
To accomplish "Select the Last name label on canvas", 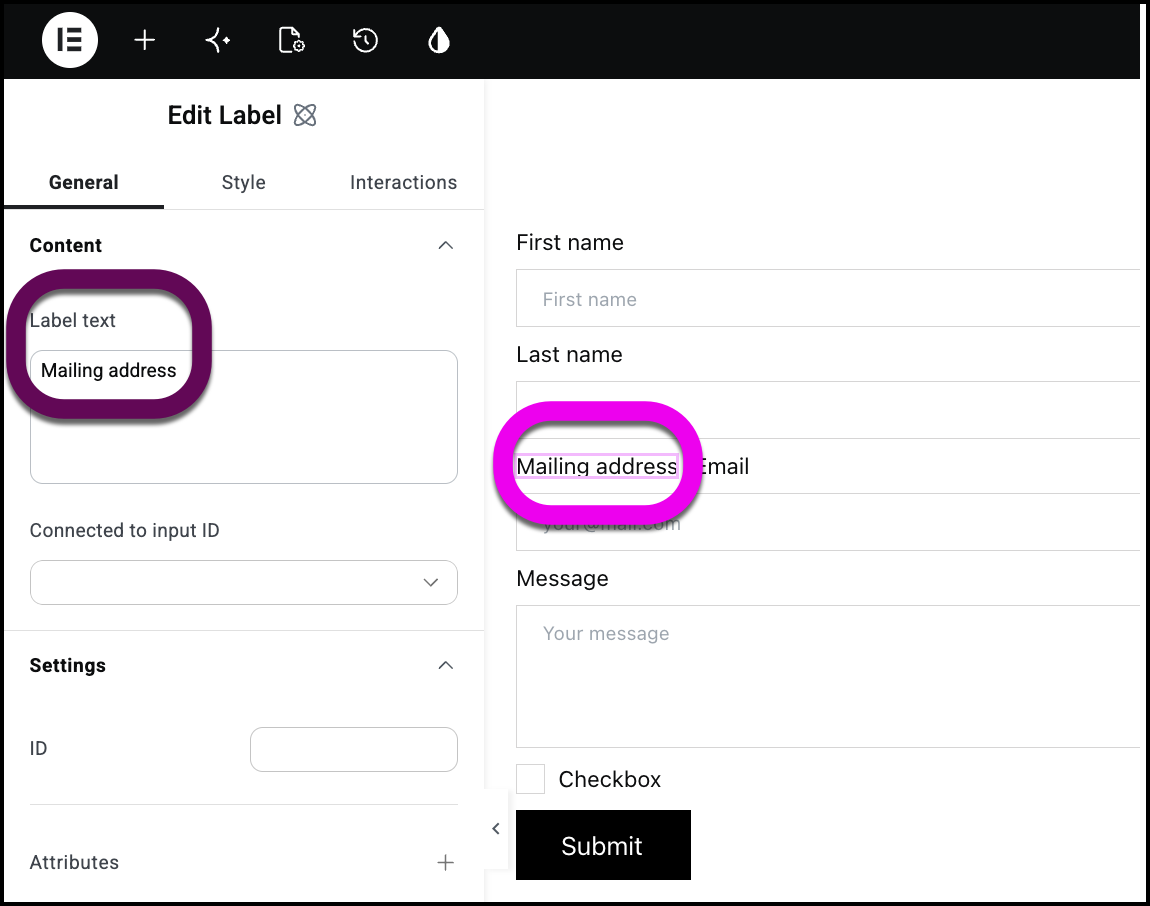I will [569, 355].
